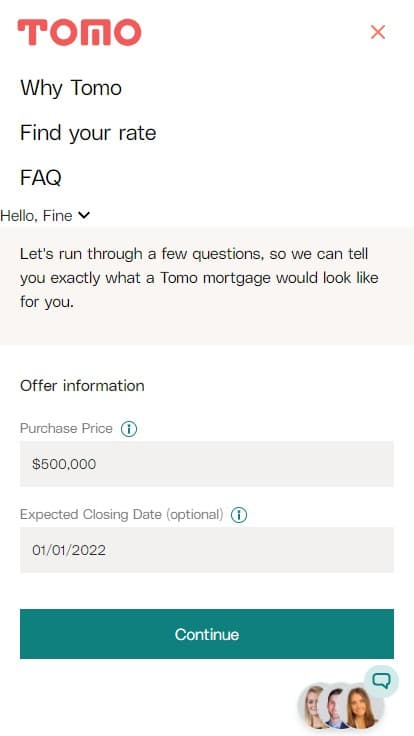Expand the chevron beside Hello, Fine
This screenshot has width=414, height=736.
pyautogui.click(x=84, y=215)
